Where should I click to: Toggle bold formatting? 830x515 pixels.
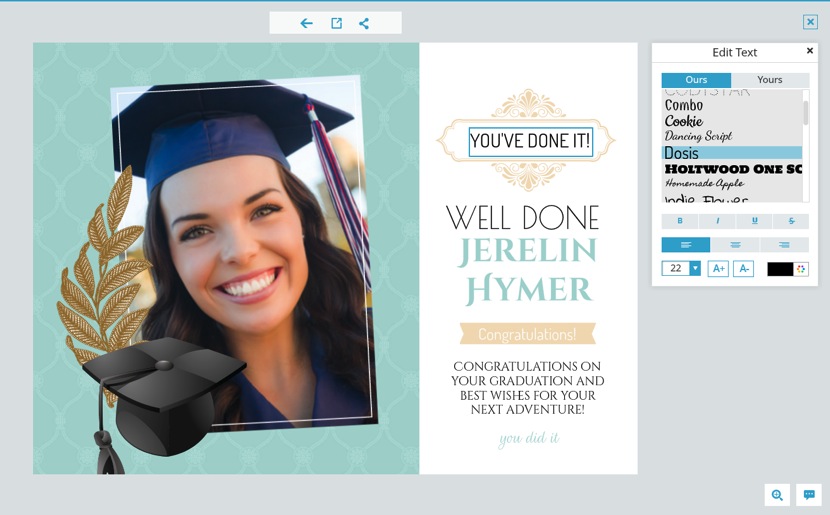pyautogui.click(x=680, y=221)
